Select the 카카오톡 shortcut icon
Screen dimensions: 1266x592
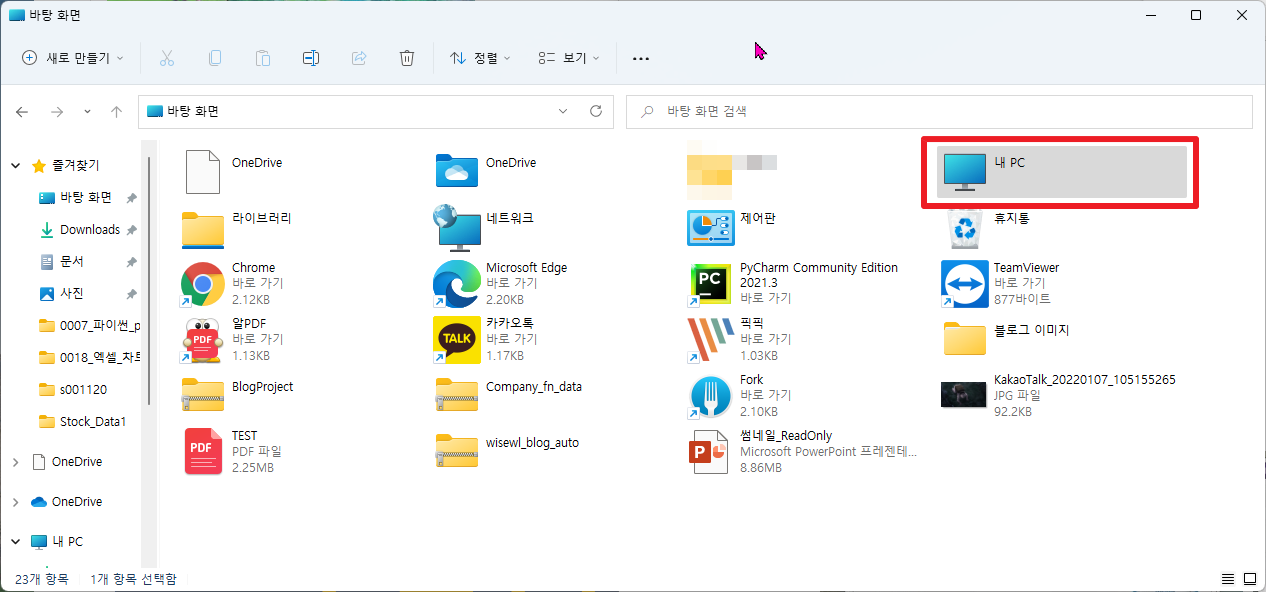coord(456,340)
